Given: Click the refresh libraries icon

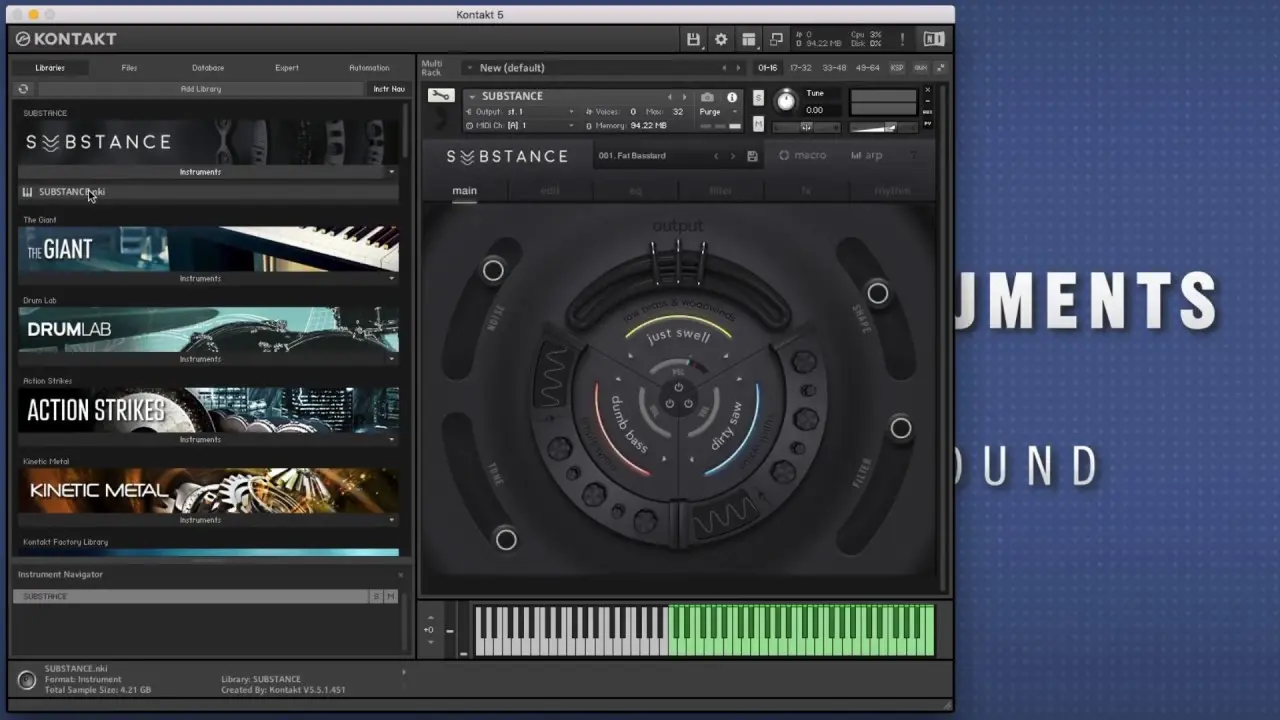Looking at the screenshot, I should [x=23, y=89].
